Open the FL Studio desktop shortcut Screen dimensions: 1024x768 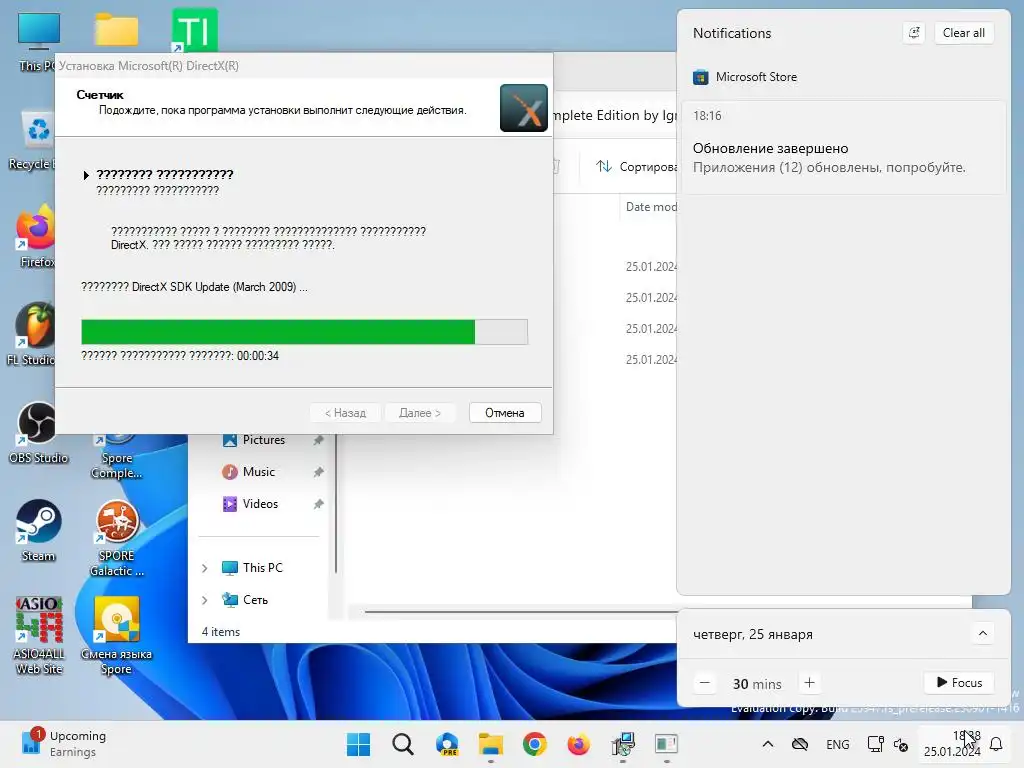click(31, 334)
